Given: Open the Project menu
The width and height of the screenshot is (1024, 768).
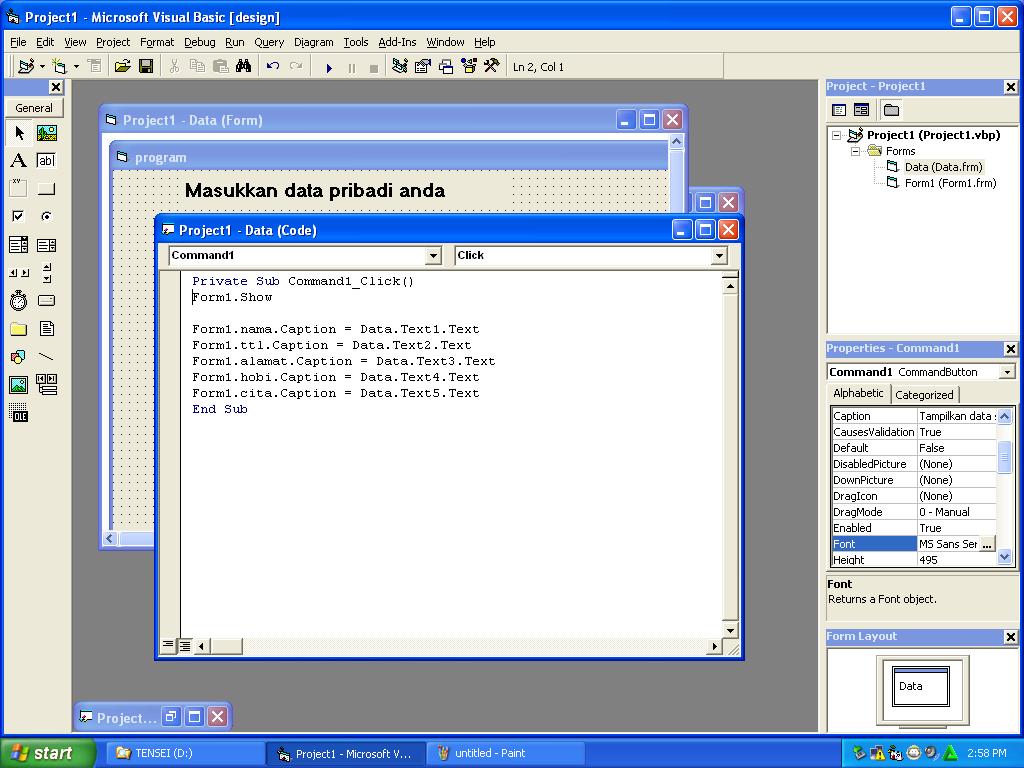Looking at the screenshot, I should (113, 42).
